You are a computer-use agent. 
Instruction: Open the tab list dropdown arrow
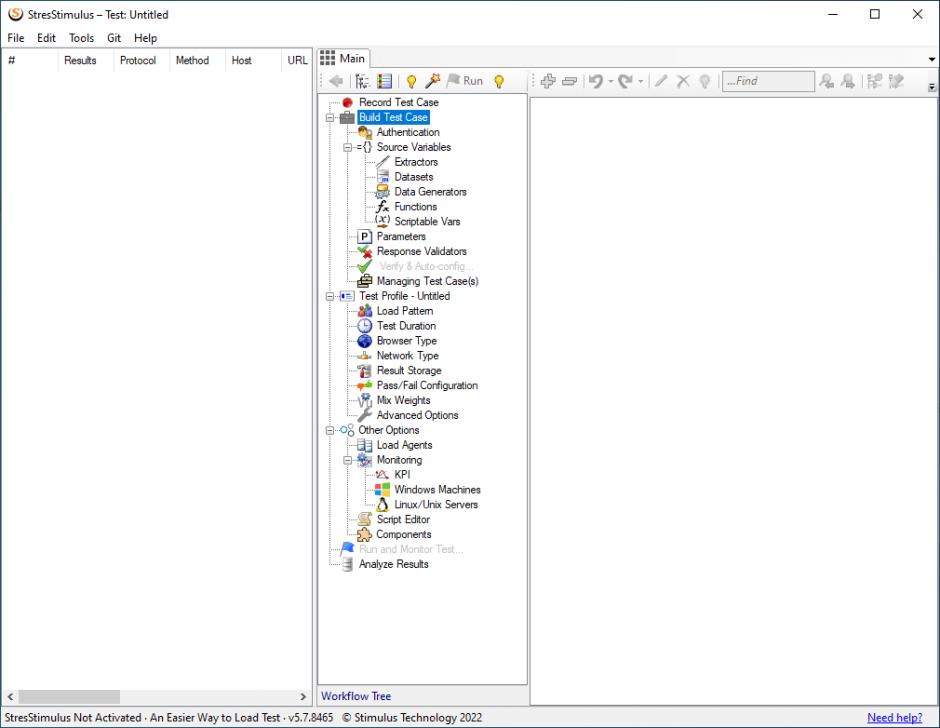click(932, 59)
